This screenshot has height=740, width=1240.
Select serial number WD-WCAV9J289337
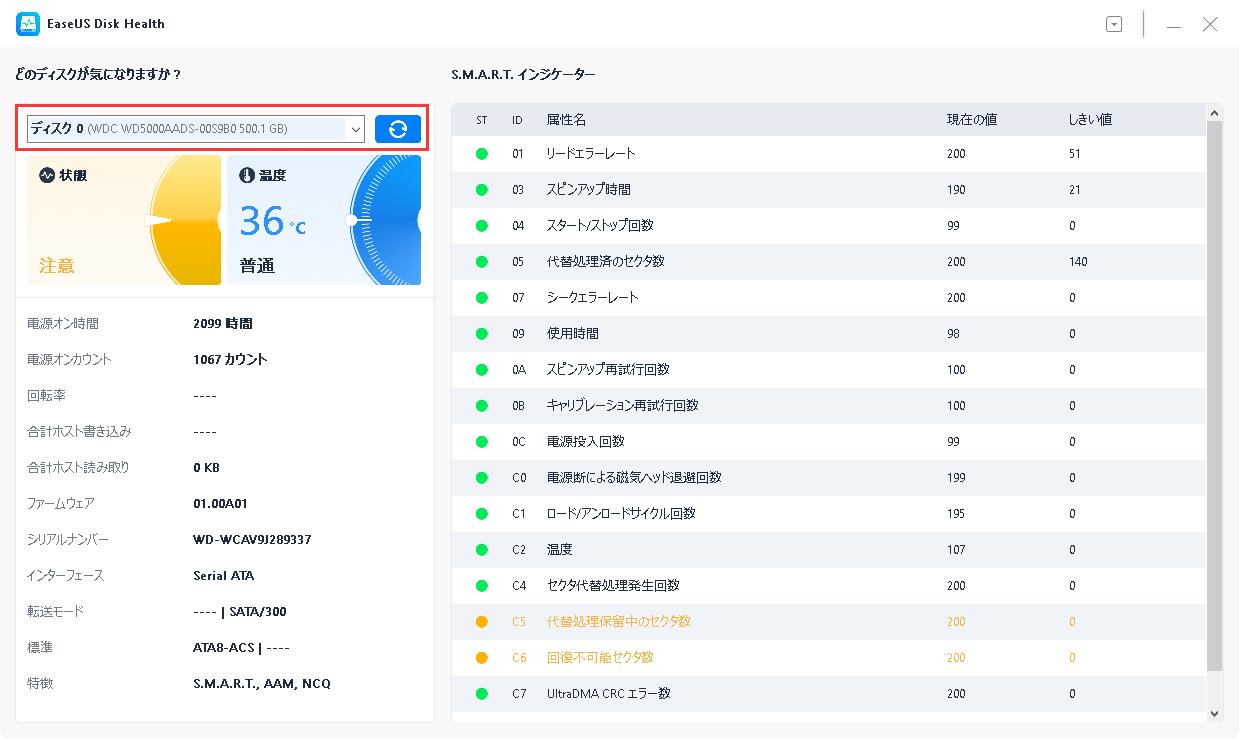252,540
